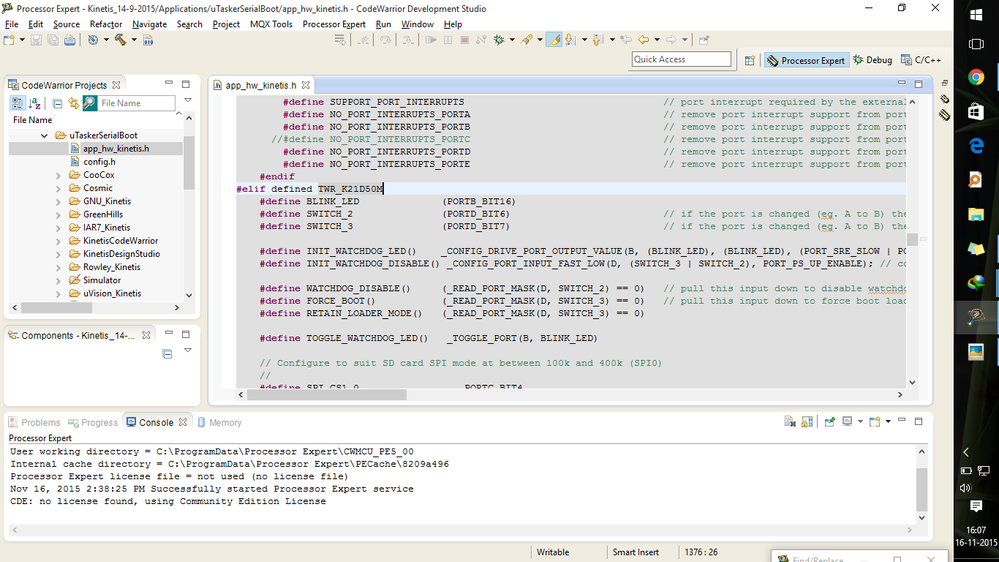
Task: Click the build target icon beside the hammer
Action: (93, 40)
